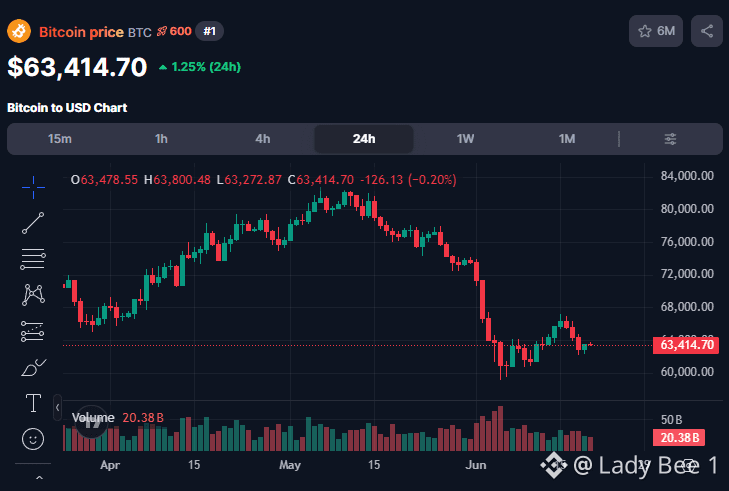Viewport: 729px width, 491px height.
Task: Click the O63,478.55 open value
Action: point(104,180)
